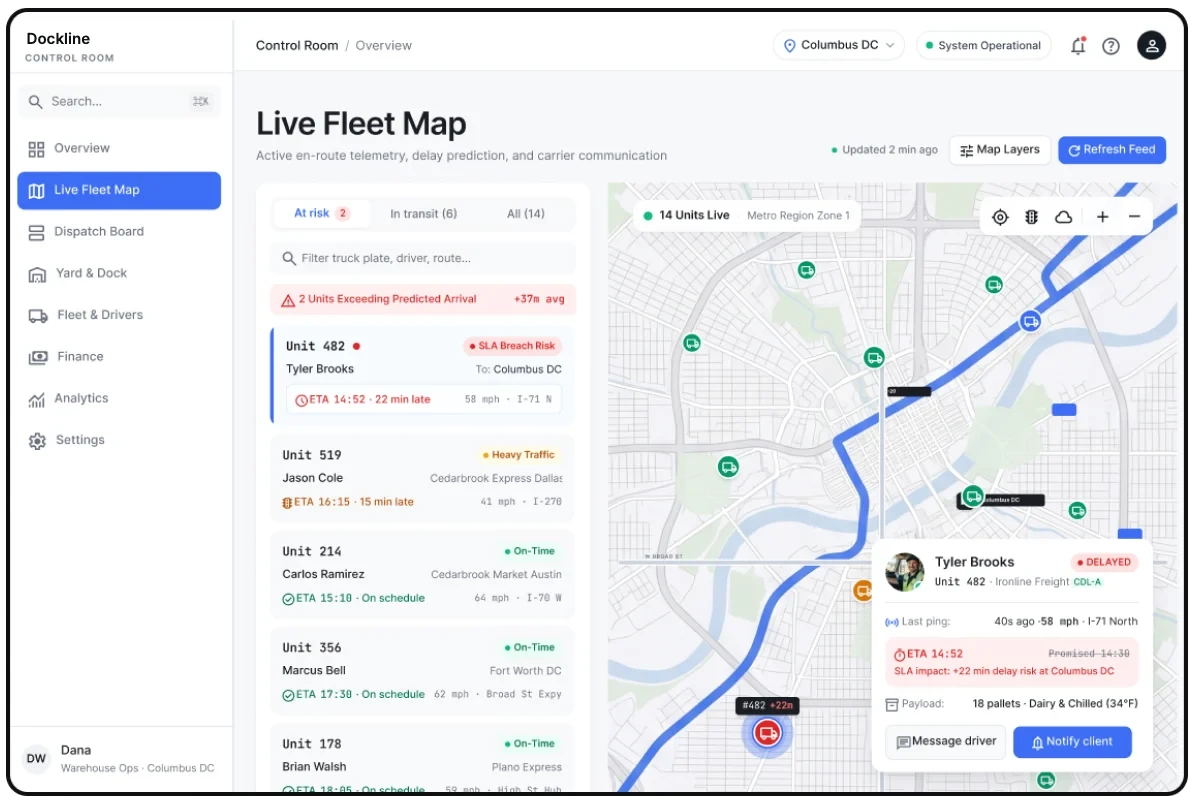The width and height of the screenshot is (1195, 804).
Task: Click "Updated 2 min ago" status text
Action: click(x=884, y=150)
